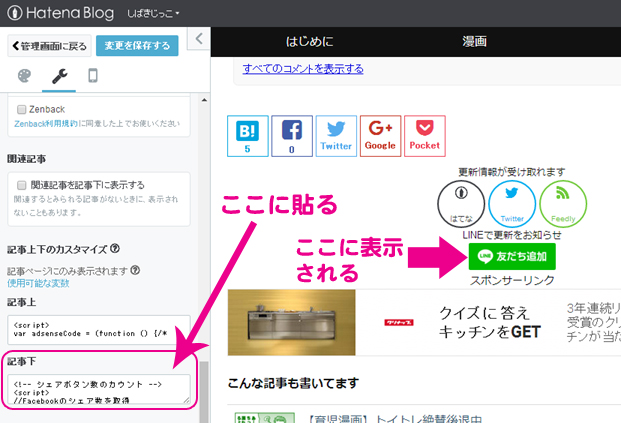
Task: Select the wrench customize tab
Action: pos(59,76)
